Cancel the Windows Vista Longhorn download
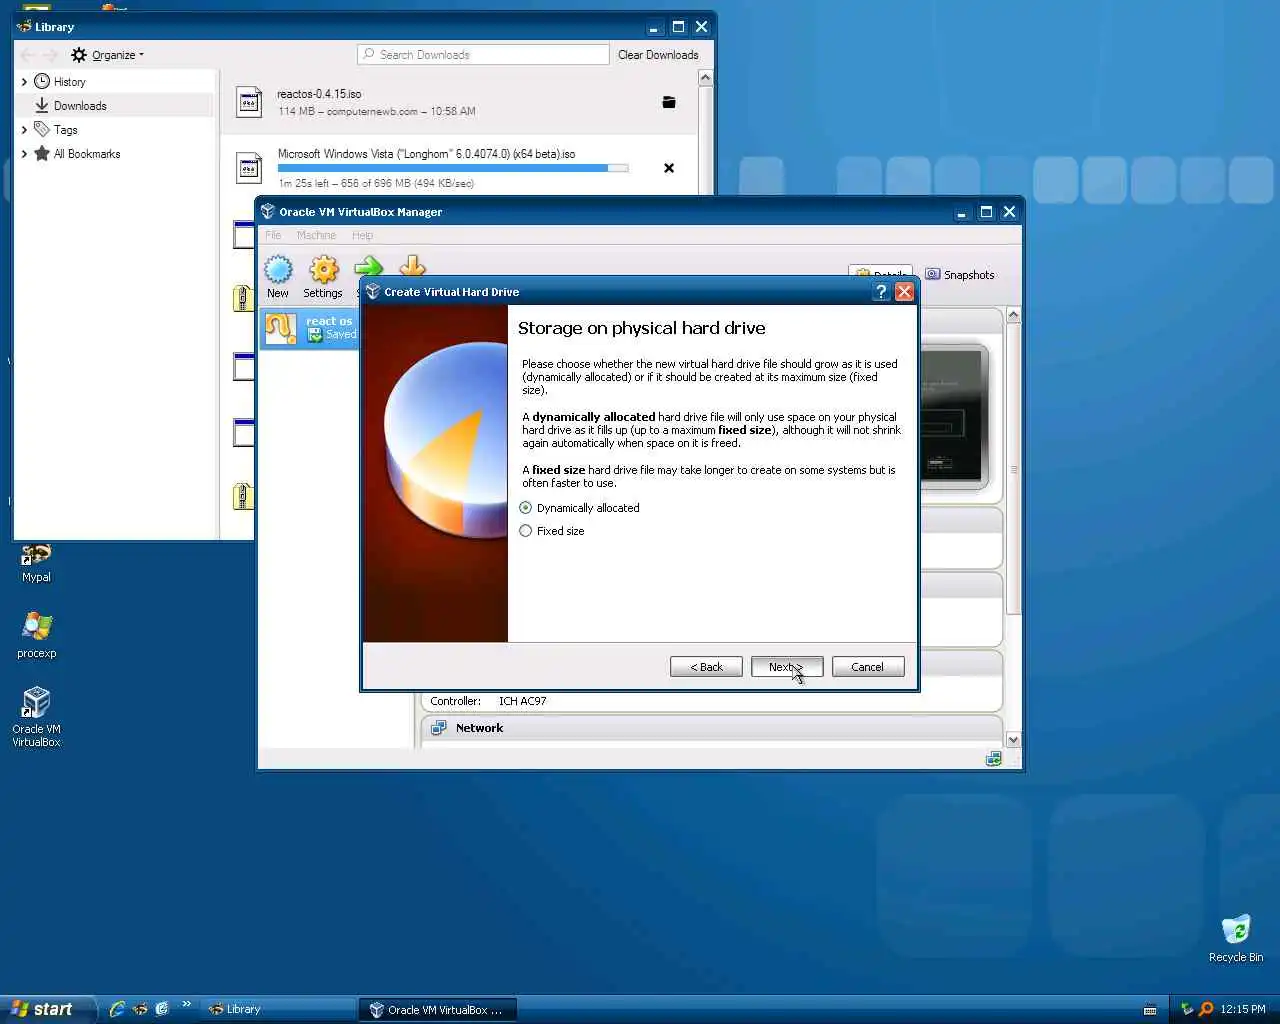 coord(669,168)
